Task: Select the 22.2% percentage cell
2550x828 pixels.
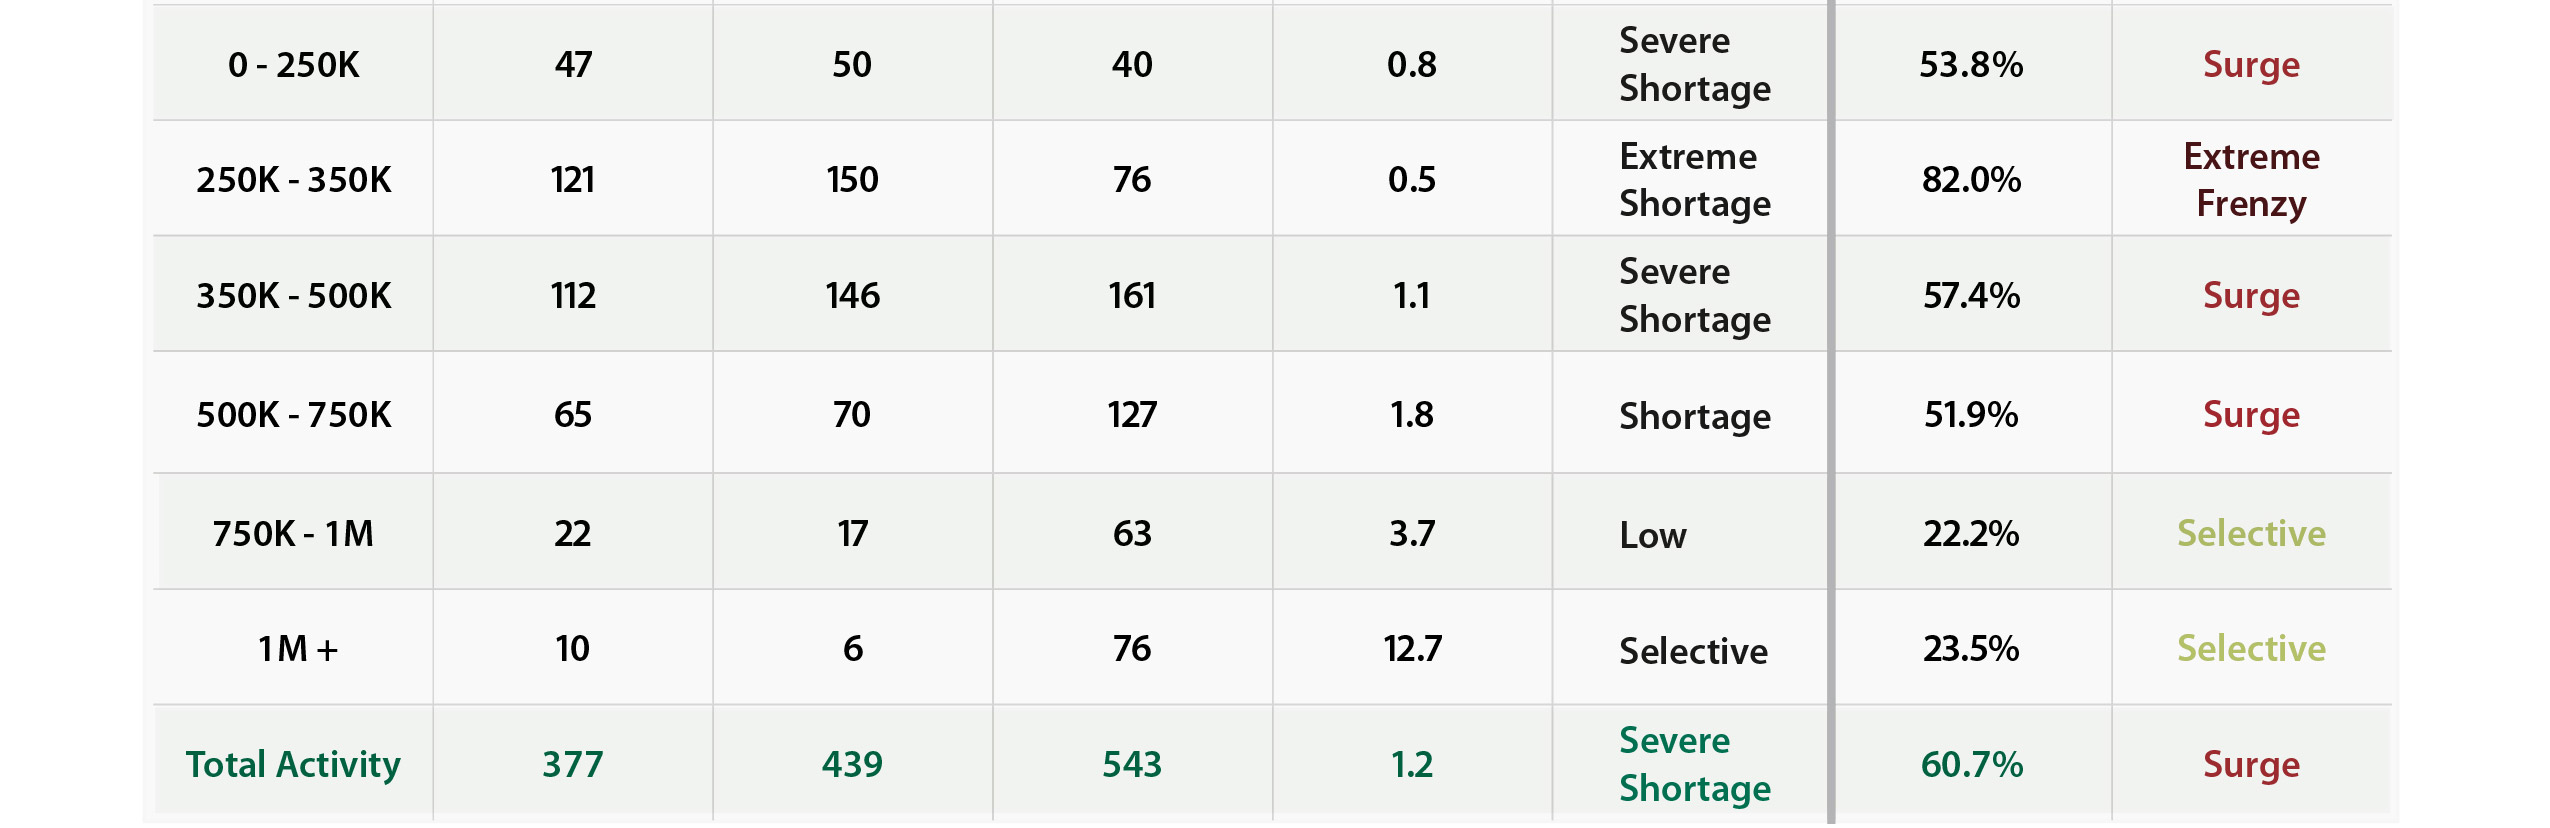Action: pyautogui.click(x=1971, y=533)
